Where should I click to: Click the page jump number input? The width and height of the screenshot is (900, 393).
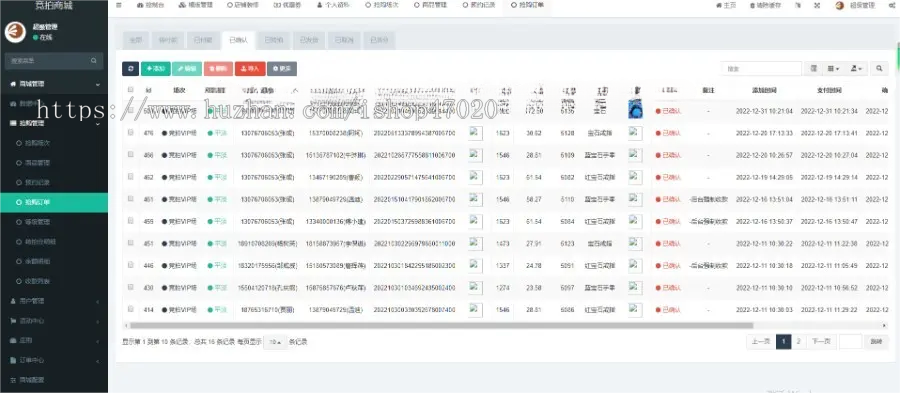pyautogui.click(x=851, y=342)
